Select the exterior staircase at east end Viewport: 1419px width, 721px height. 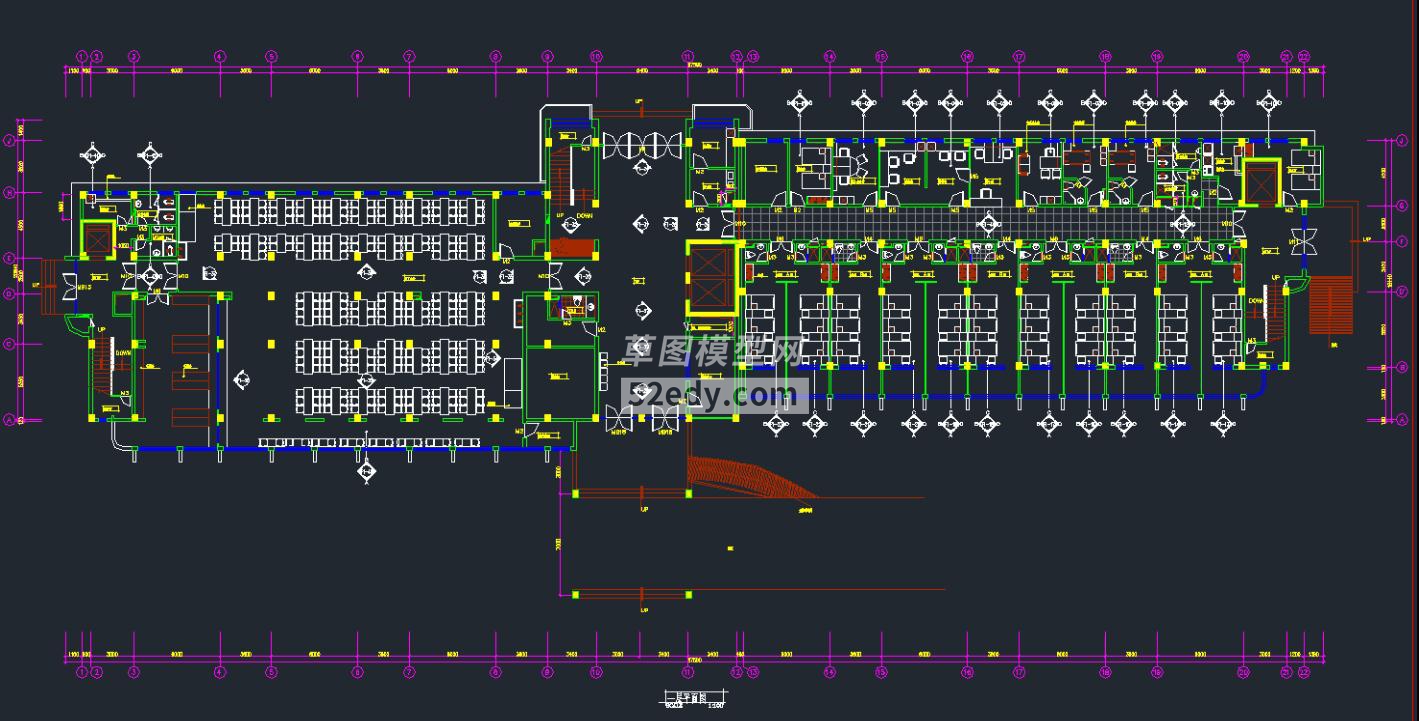[x=1332, y=306]
